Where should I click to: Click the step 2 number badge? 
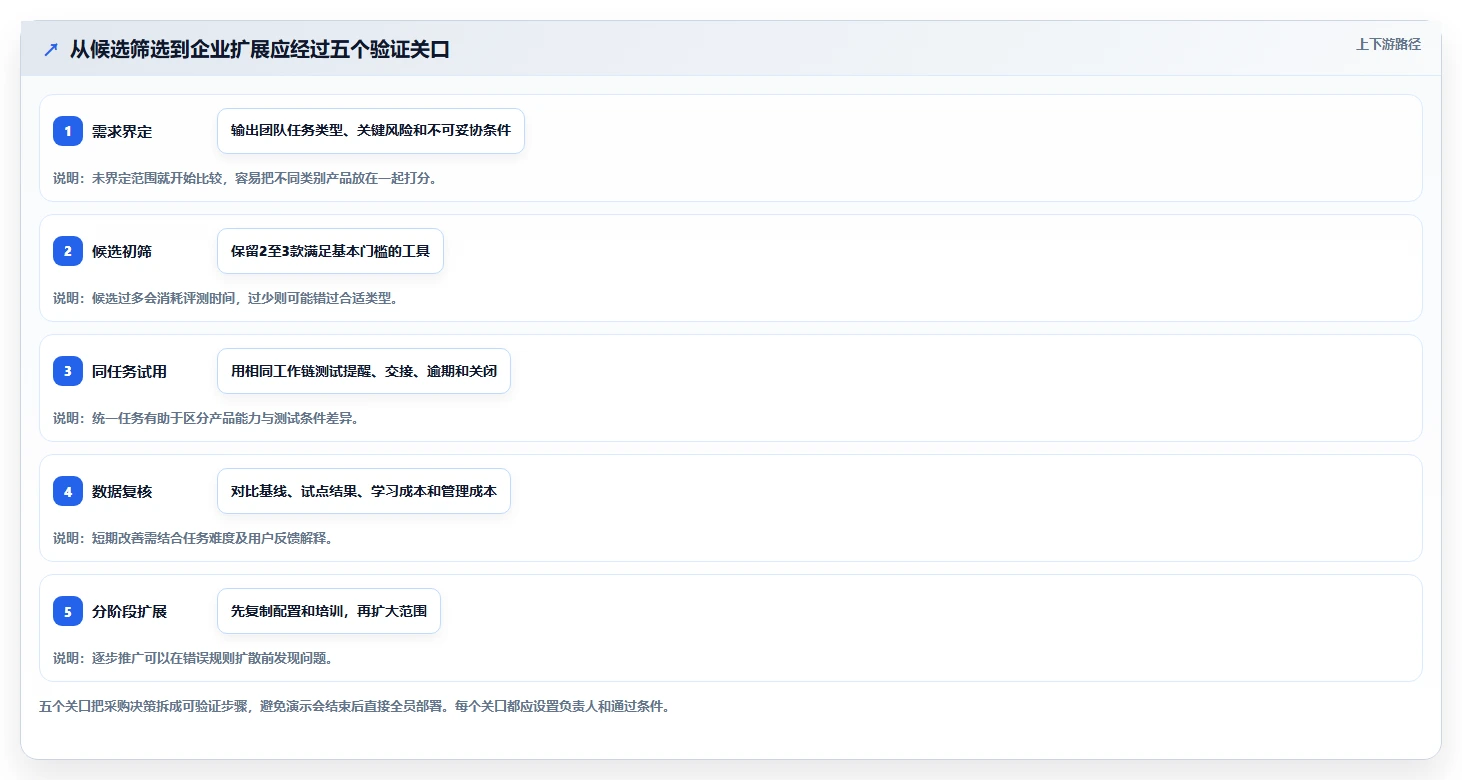(x=68, y=251)
